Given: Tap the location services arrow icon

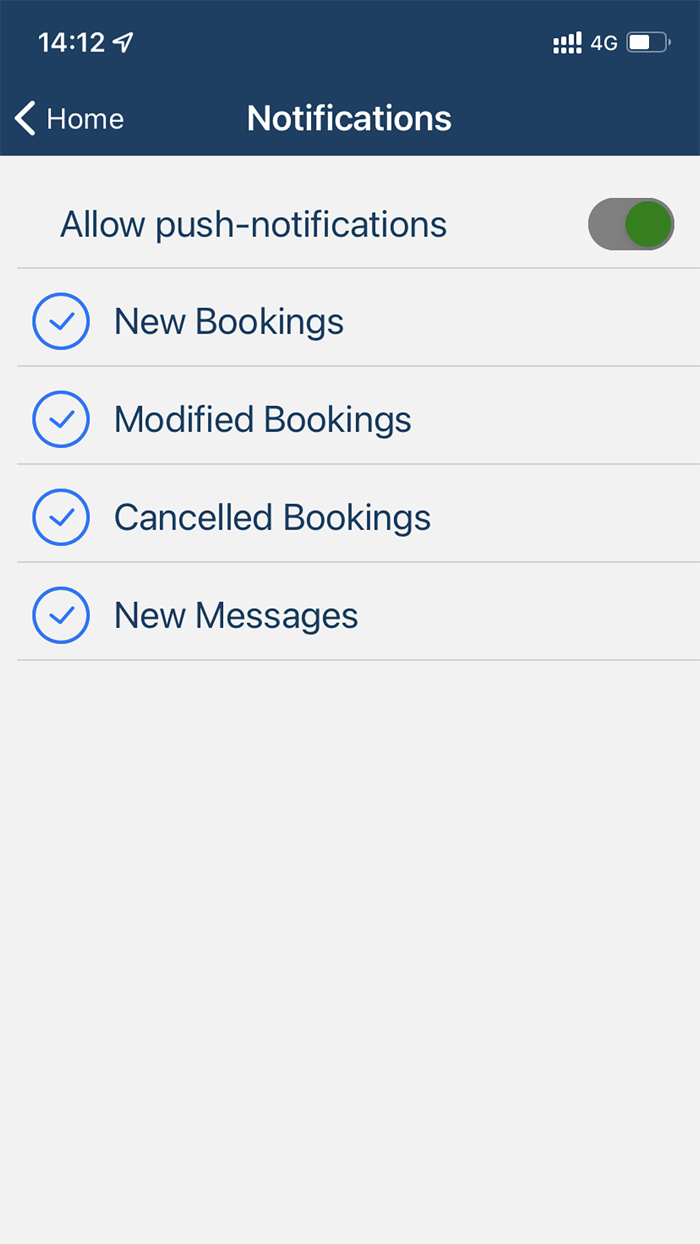Looking at the screenshot, I should (123, 42).
